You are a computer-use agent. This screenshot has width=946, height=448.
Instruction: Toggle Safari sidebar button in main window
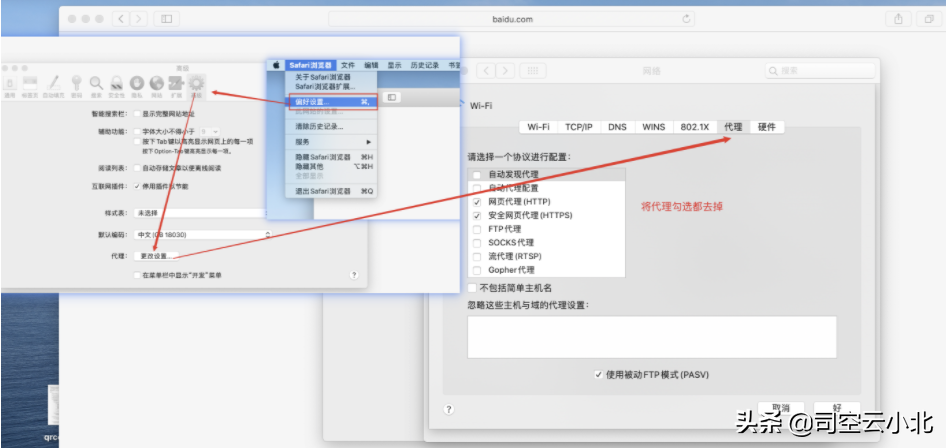[x=167, y=19]
